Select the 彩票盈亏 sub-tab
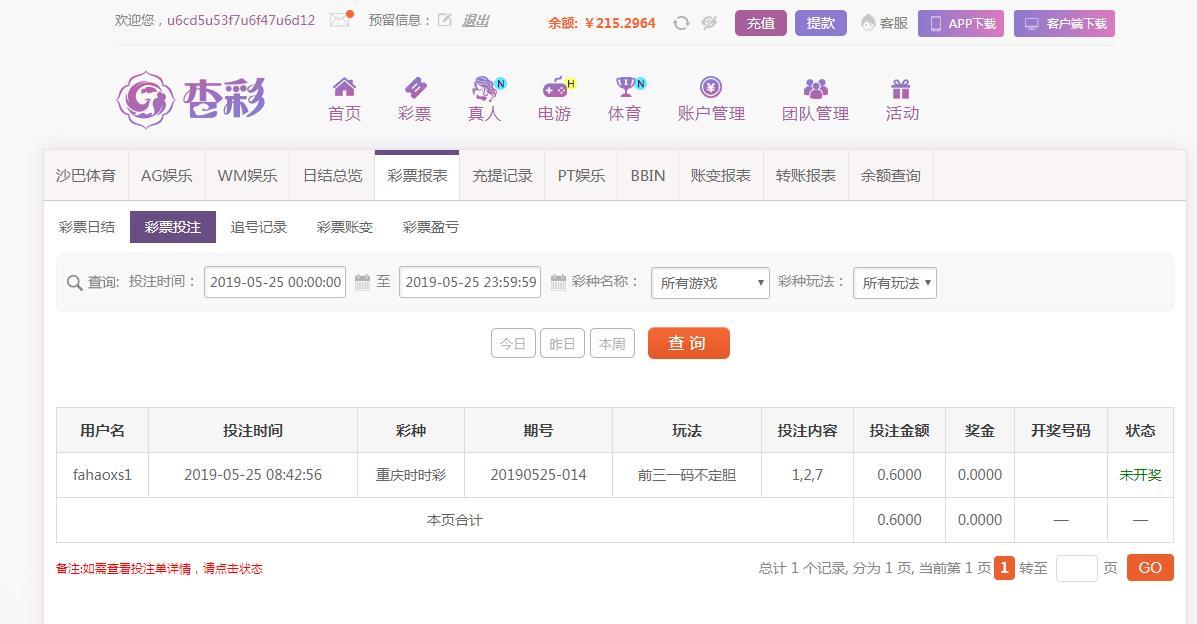The height and width of the screenshot is (624, 1197). (431, 227)
